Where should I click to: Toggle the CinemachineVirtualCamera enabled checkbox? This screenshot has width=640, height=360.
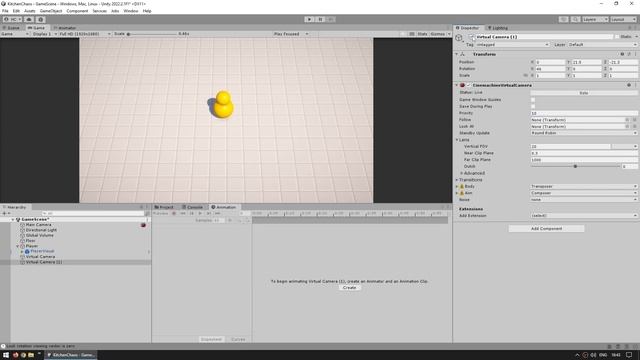[469, 85]
